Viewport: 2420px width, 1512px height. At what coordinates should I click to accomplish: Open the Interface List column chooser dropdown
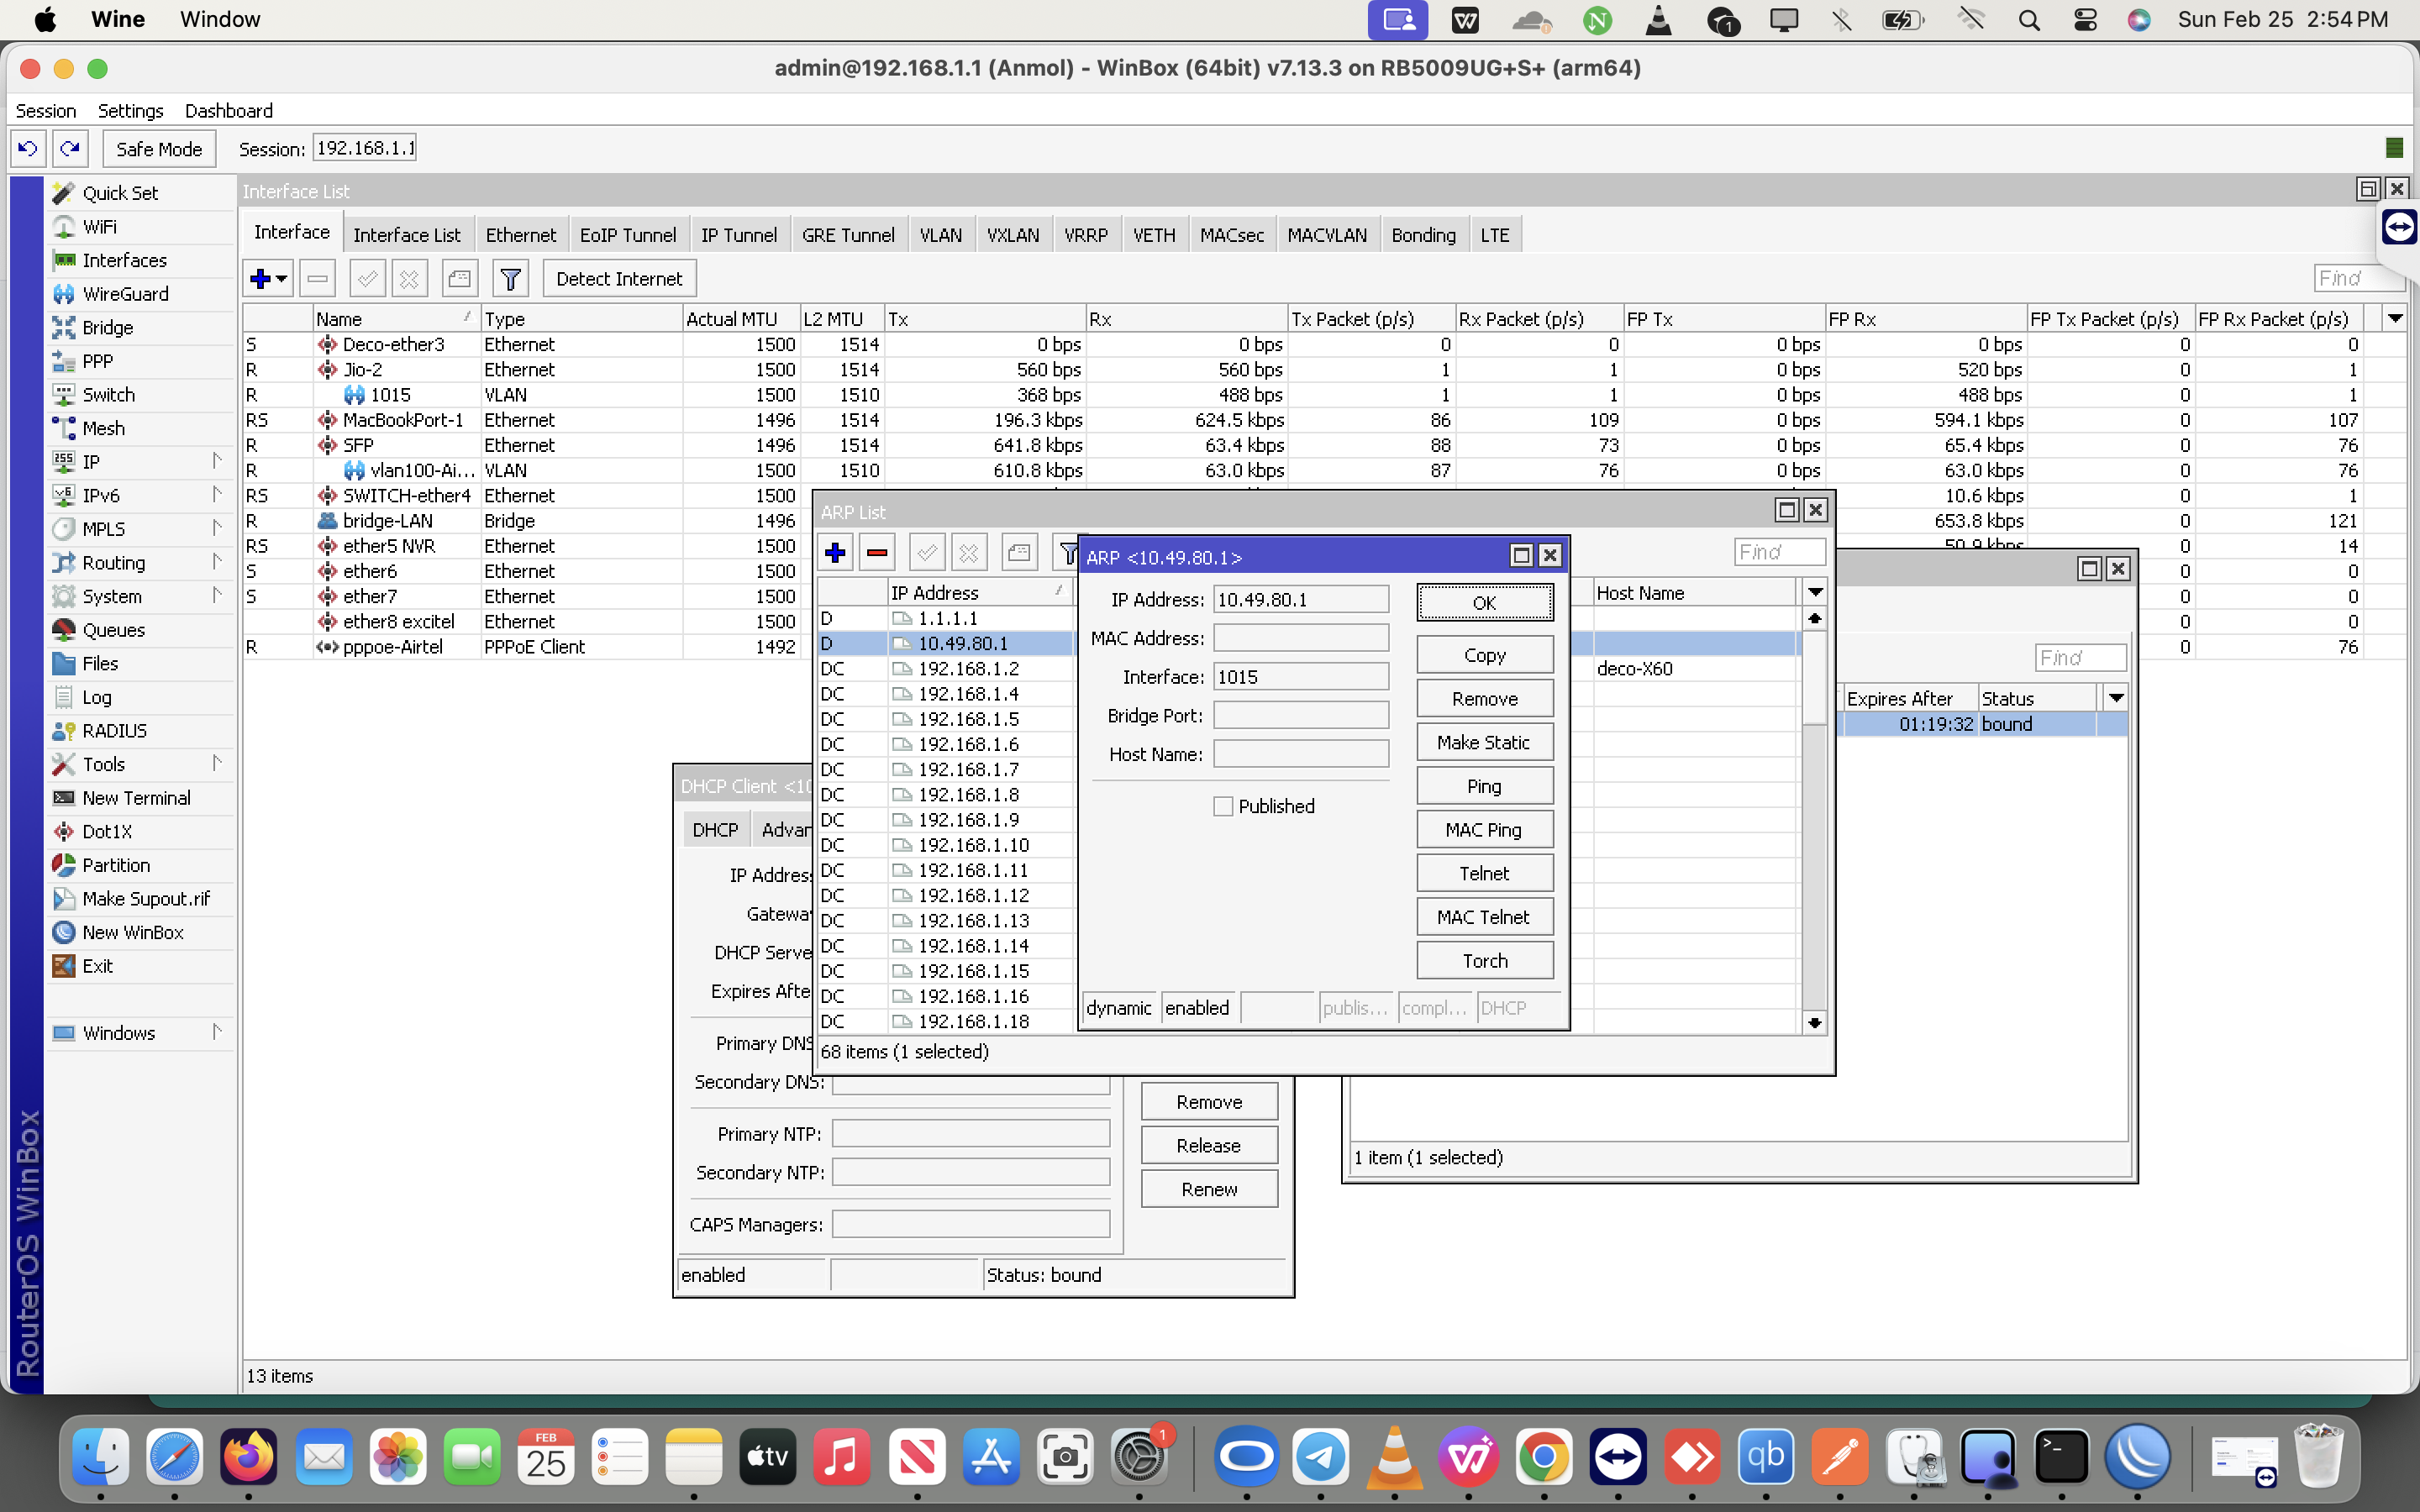pyautogui.click(x=2395, y=319)
